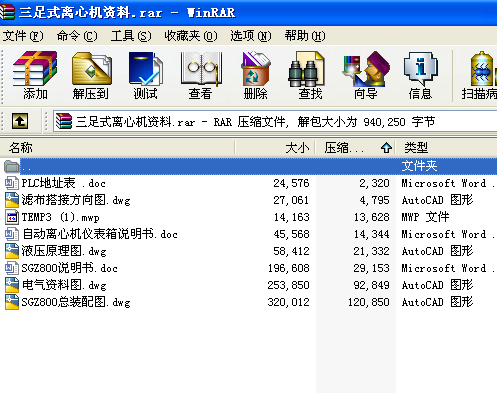Open the 命令(C) menu
This screenshot has width=497, height=393.
click(77, 36)
